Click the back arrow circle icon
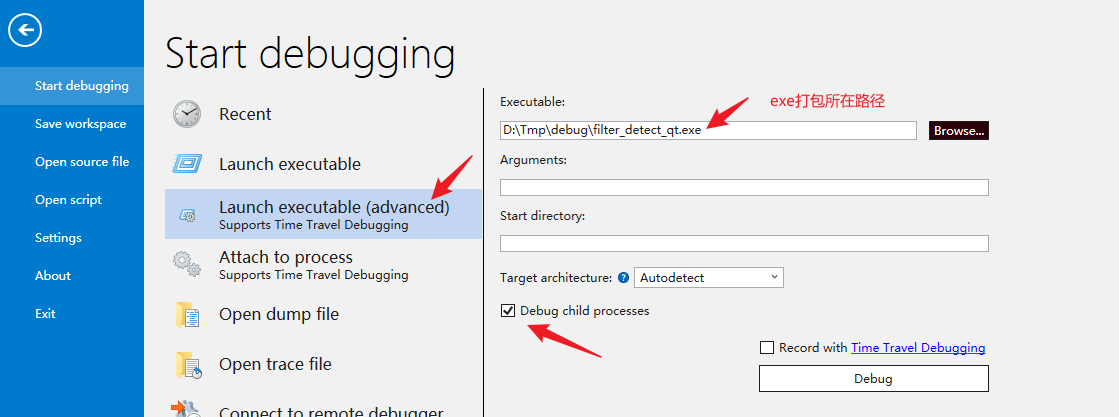This screenshot has width=1119, height=417. (x=25, y=30)
